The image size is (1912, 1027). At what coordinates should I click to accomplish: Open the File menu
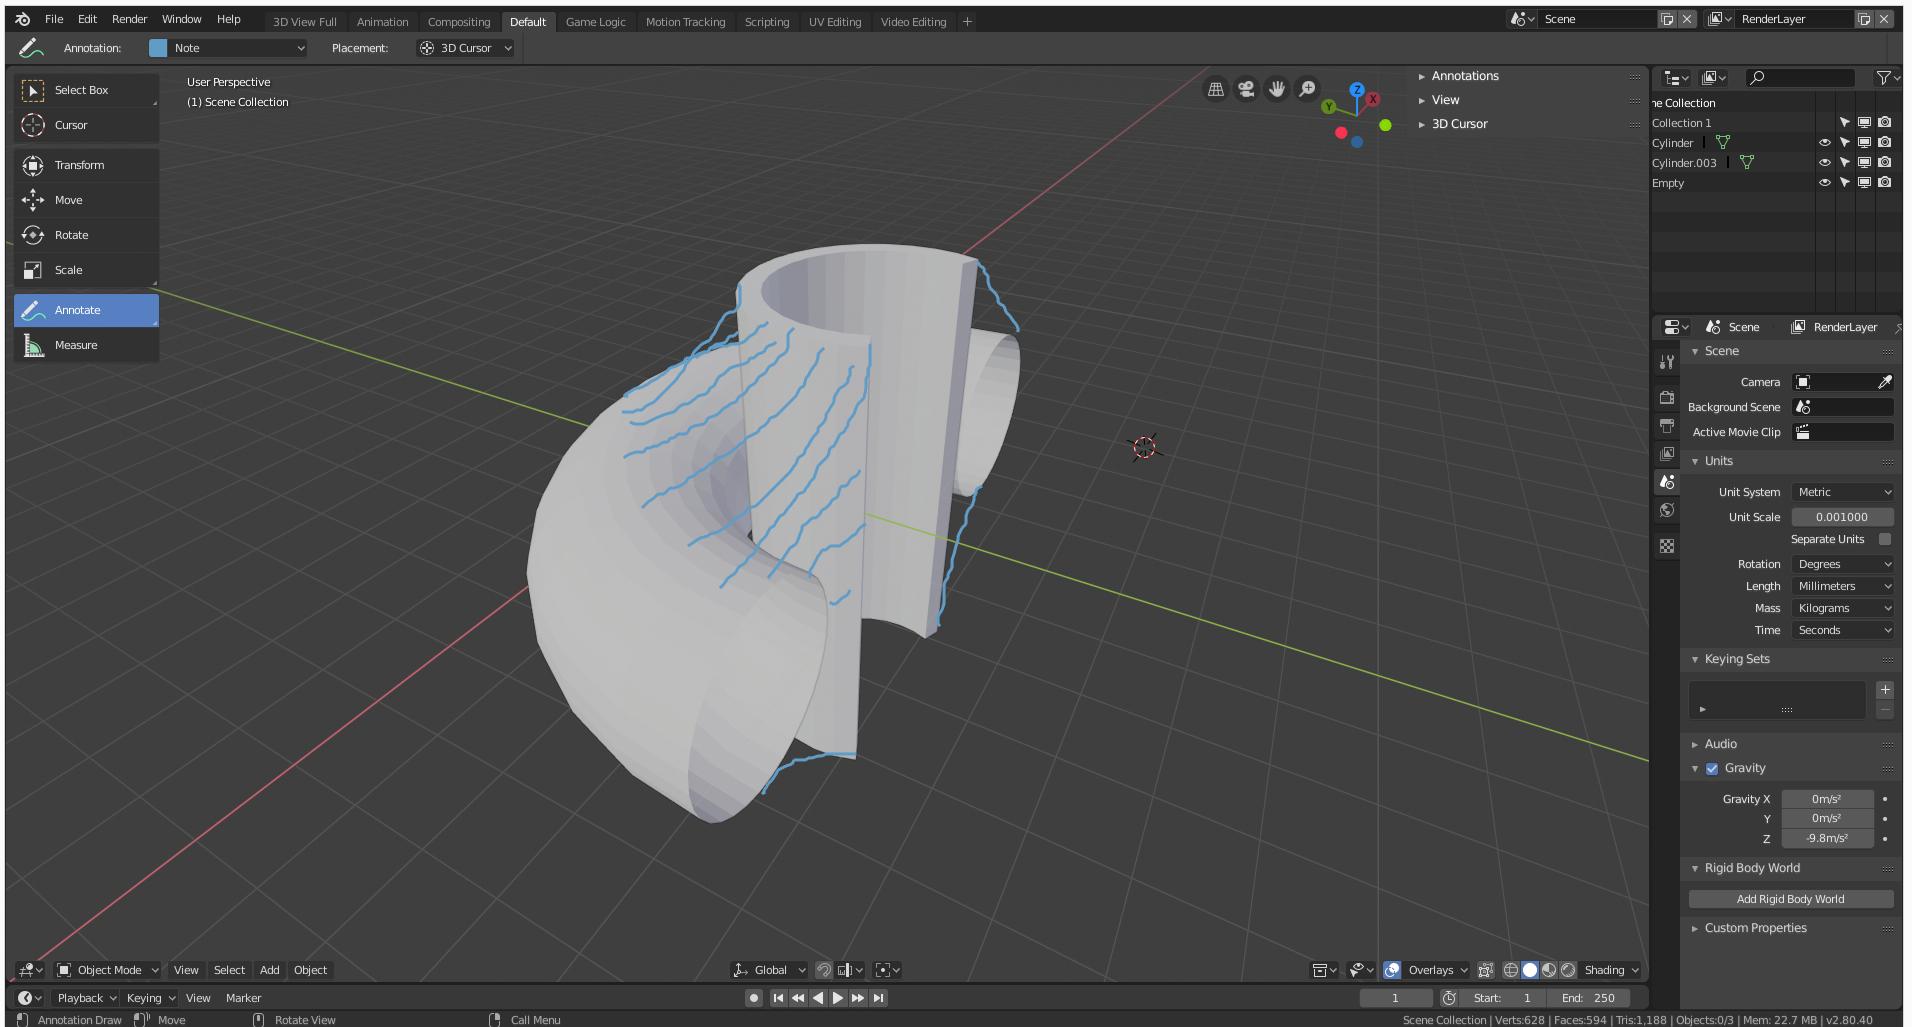click(54, 19)
